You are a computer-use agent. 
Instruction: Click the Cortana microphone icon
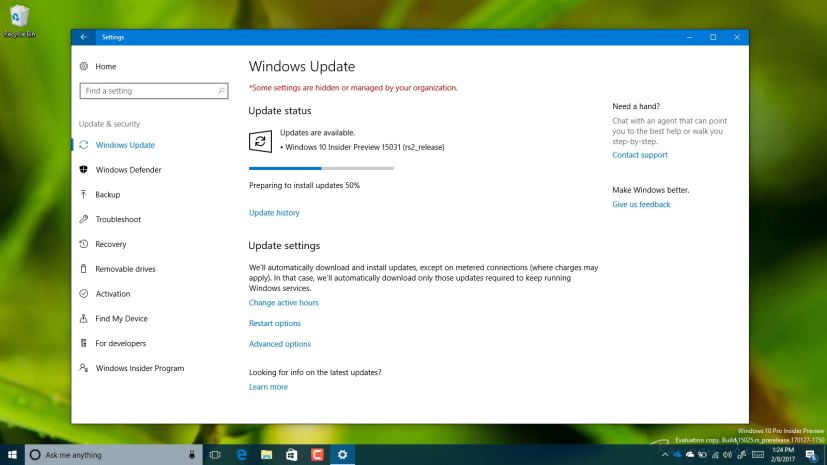[192, 454]
